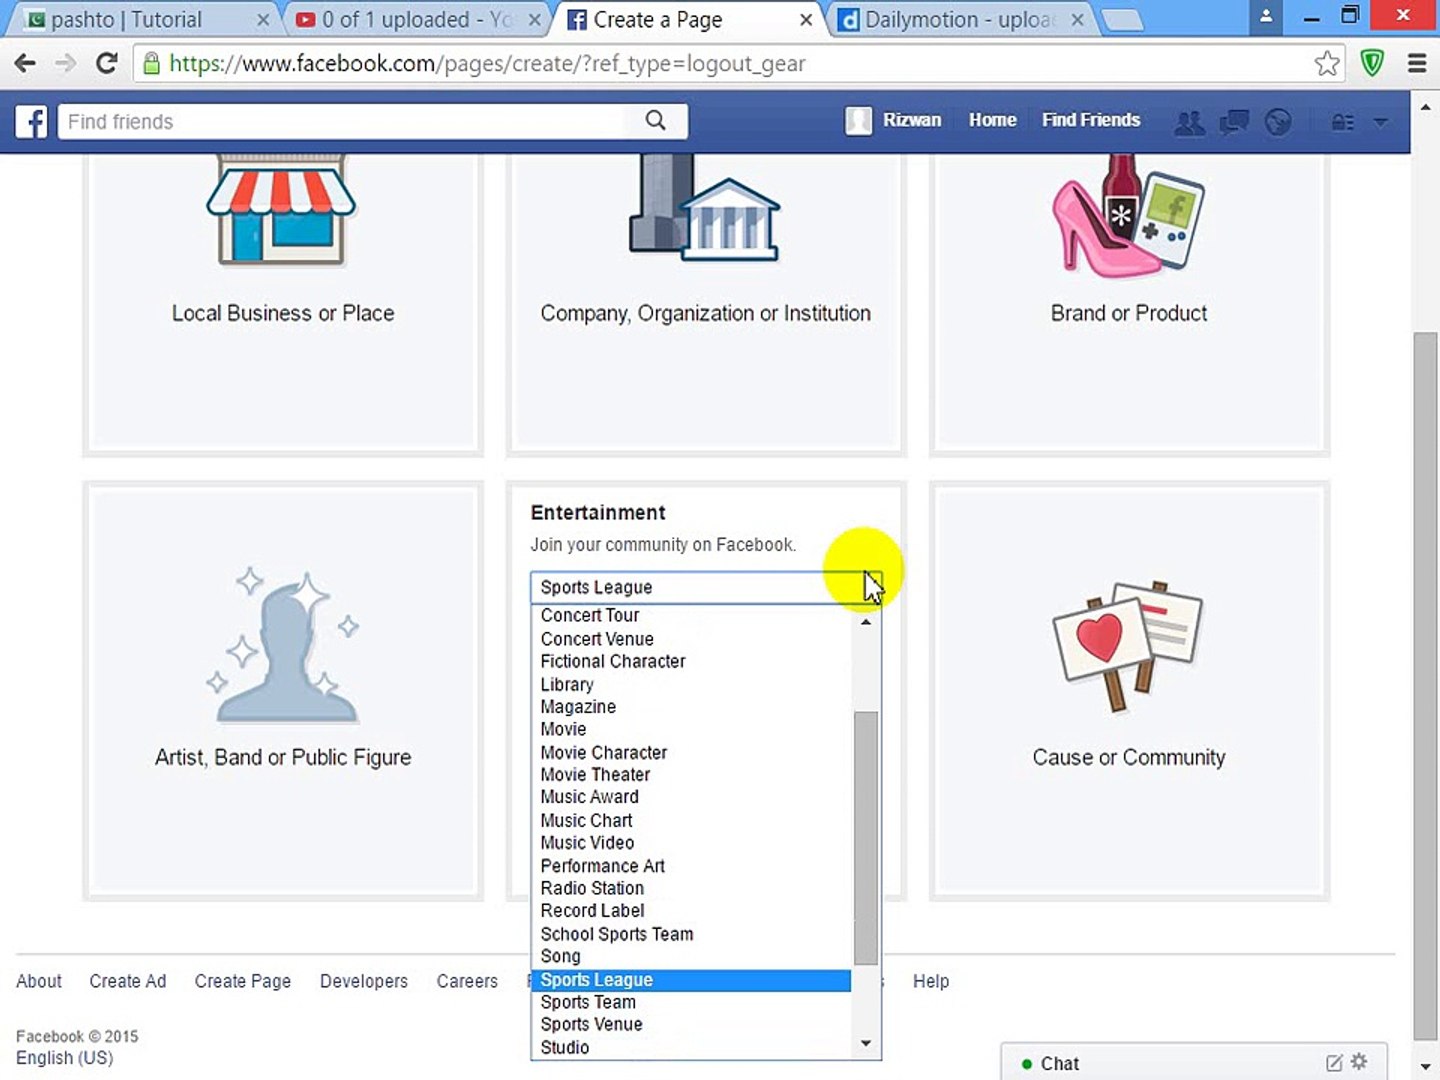The width and height of the screenshot is (1440, 1080).
Task: Open the About footer link
Action: click(x=38, y=981)
